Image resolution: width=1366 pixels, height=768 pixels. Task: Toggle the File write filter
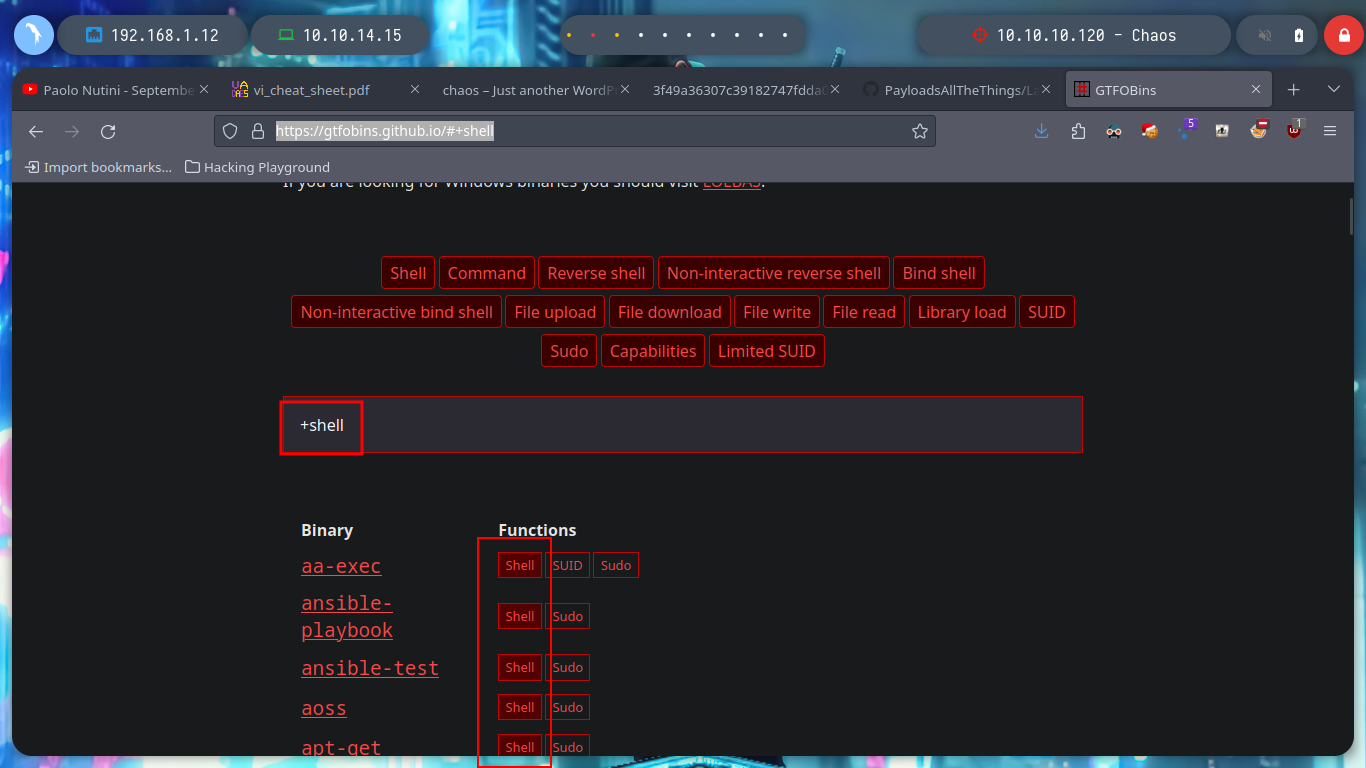tap(777, 312)
